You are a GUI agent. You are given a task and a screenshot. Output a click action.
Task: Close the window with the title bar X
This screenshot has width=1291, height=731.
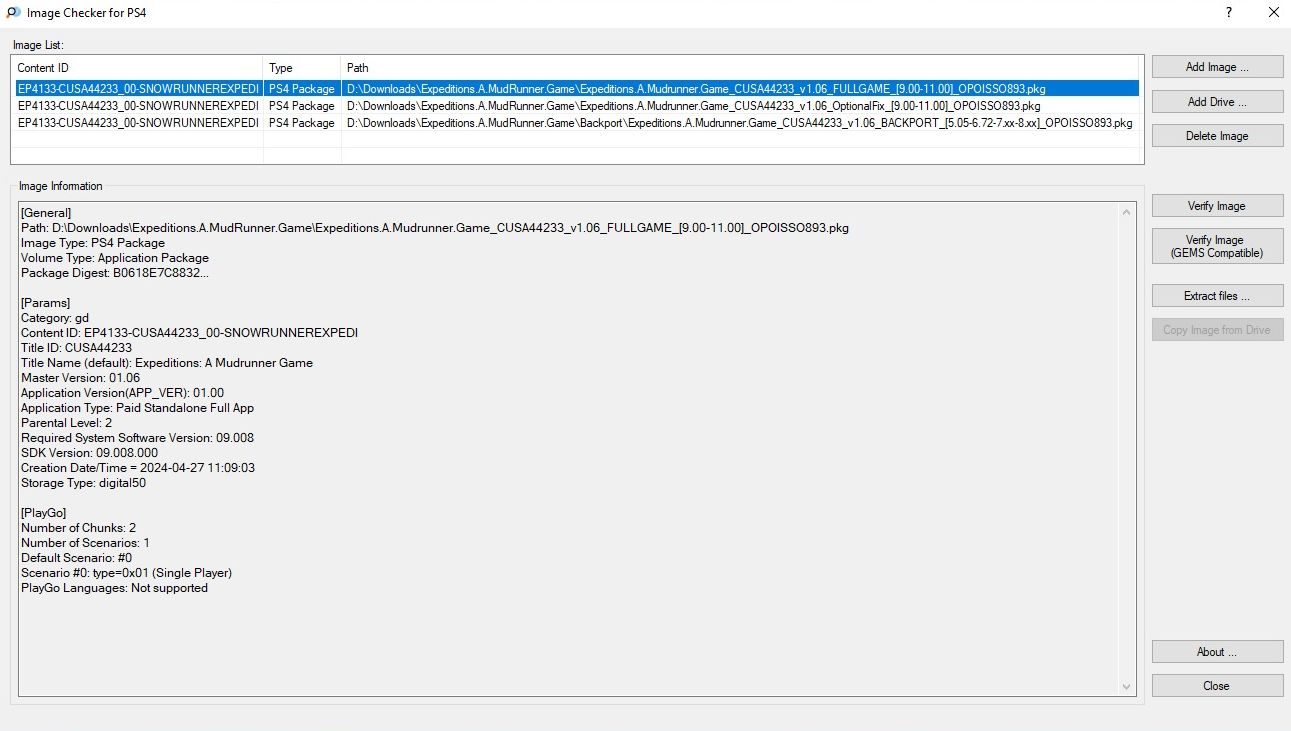tap(1273, 13)
